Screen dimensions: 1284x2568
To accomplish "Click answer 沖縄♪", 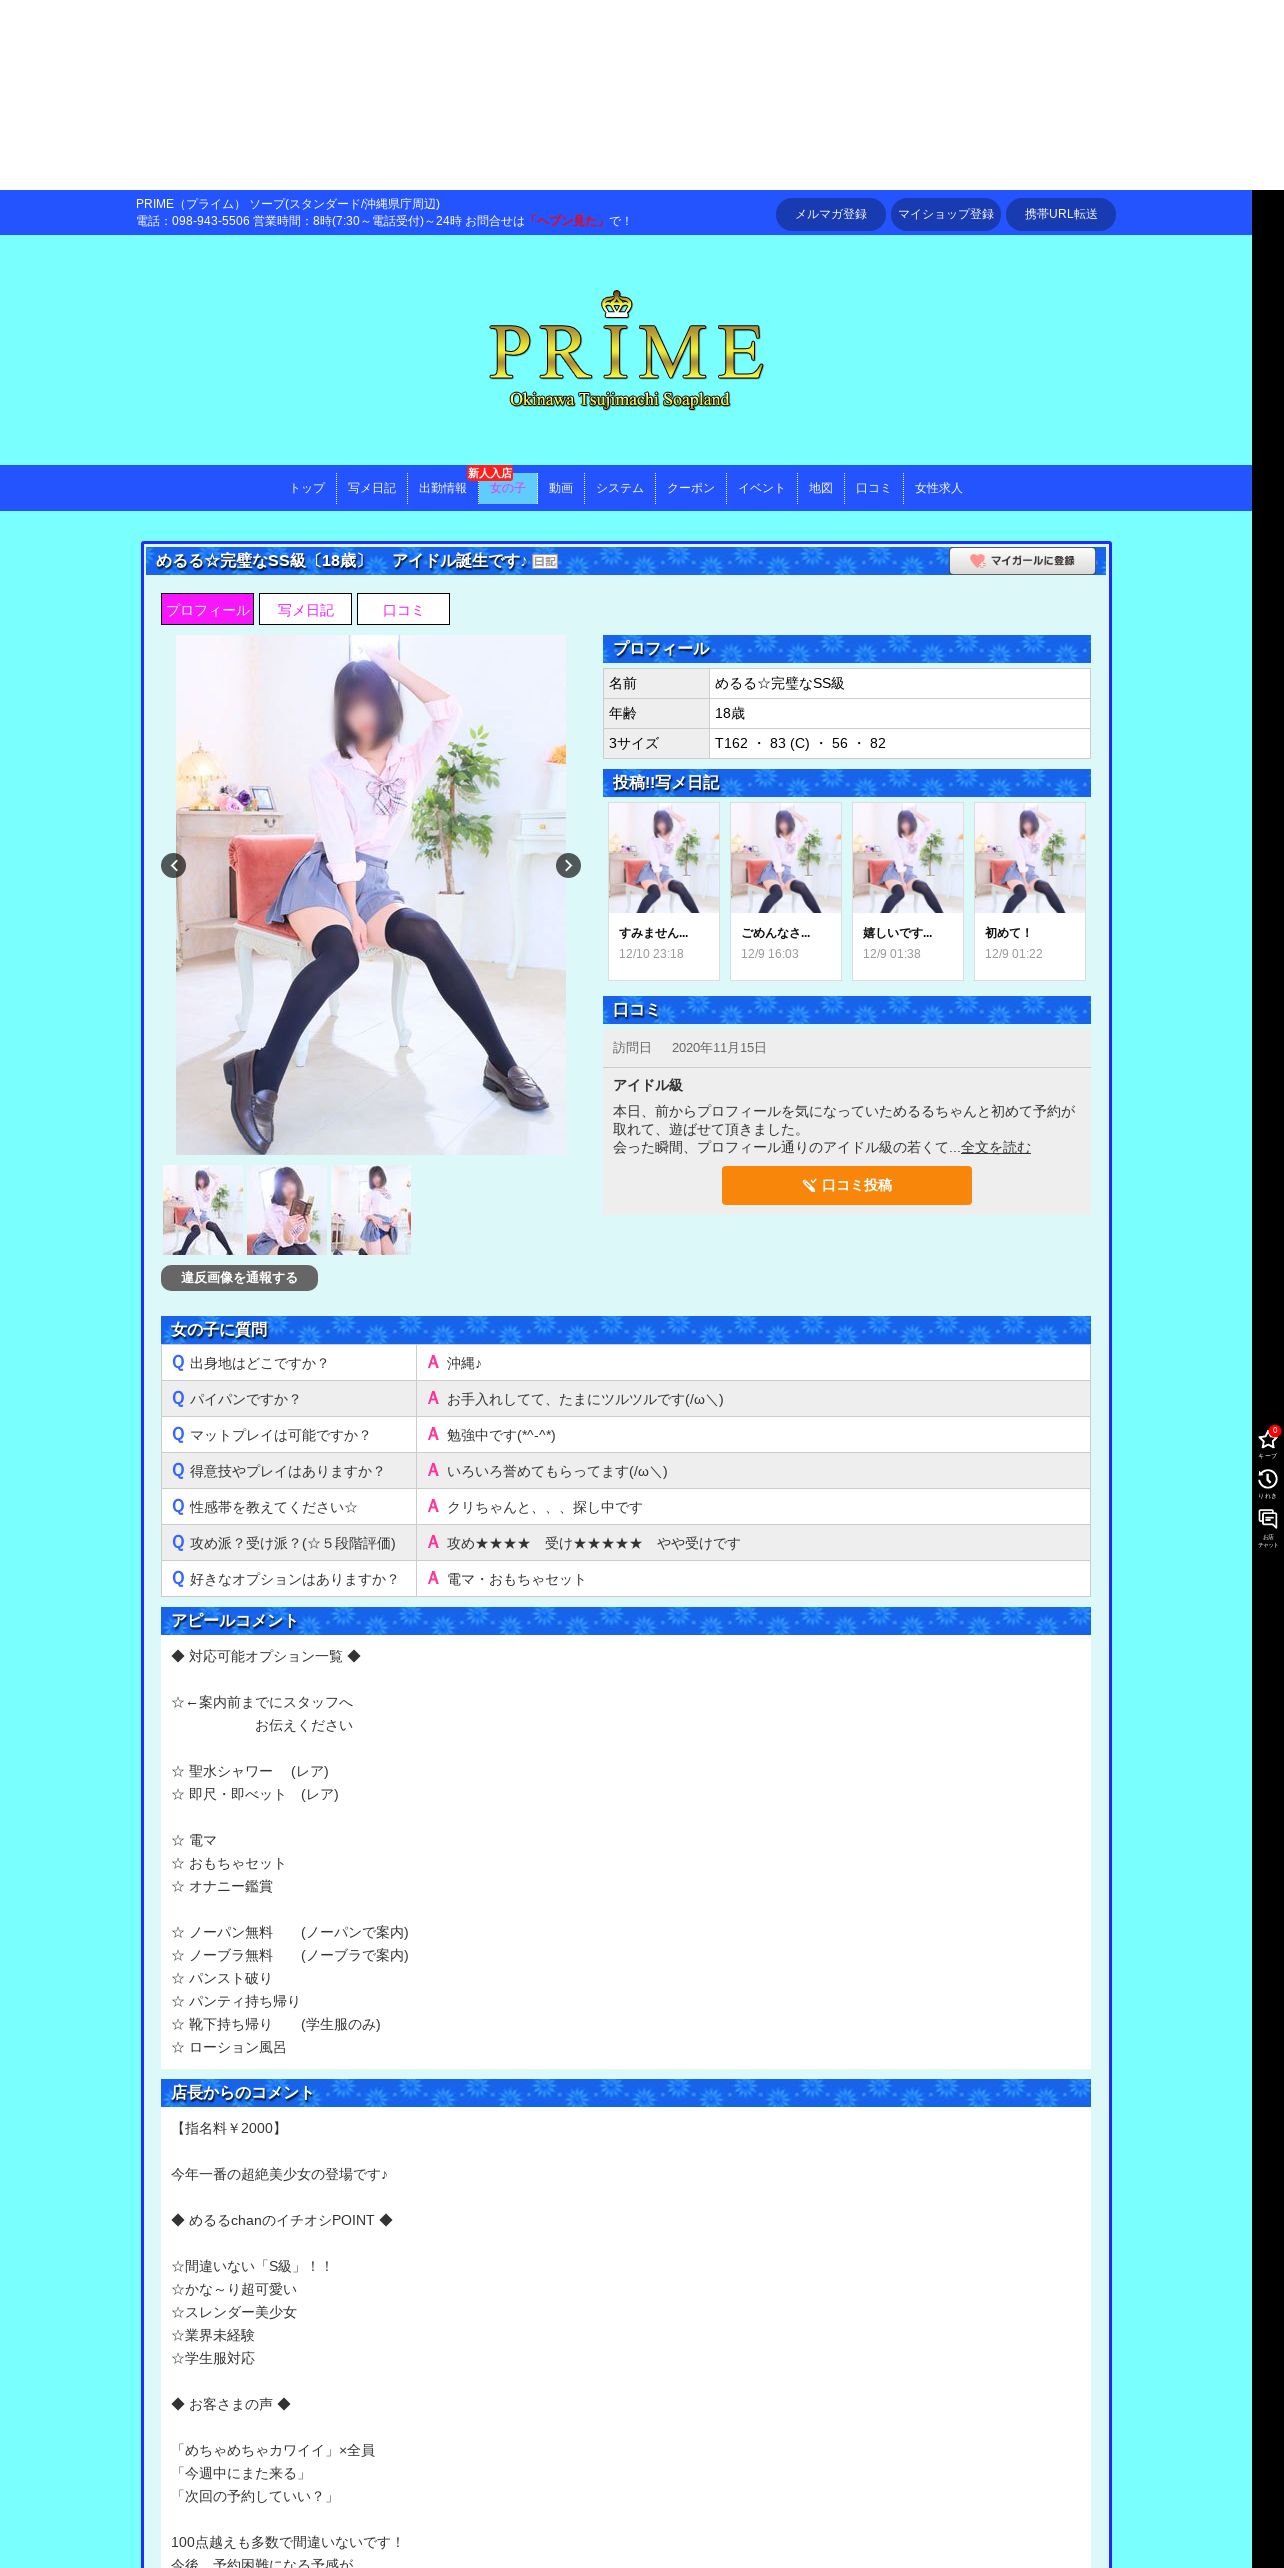I will pyautogui.click(x=464, y=1363).
